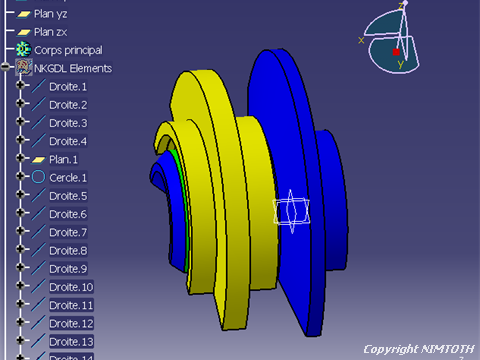This screenshot has width=480, height=360.
Task: Click the compass z-axis handle
Action: (404, 4)
